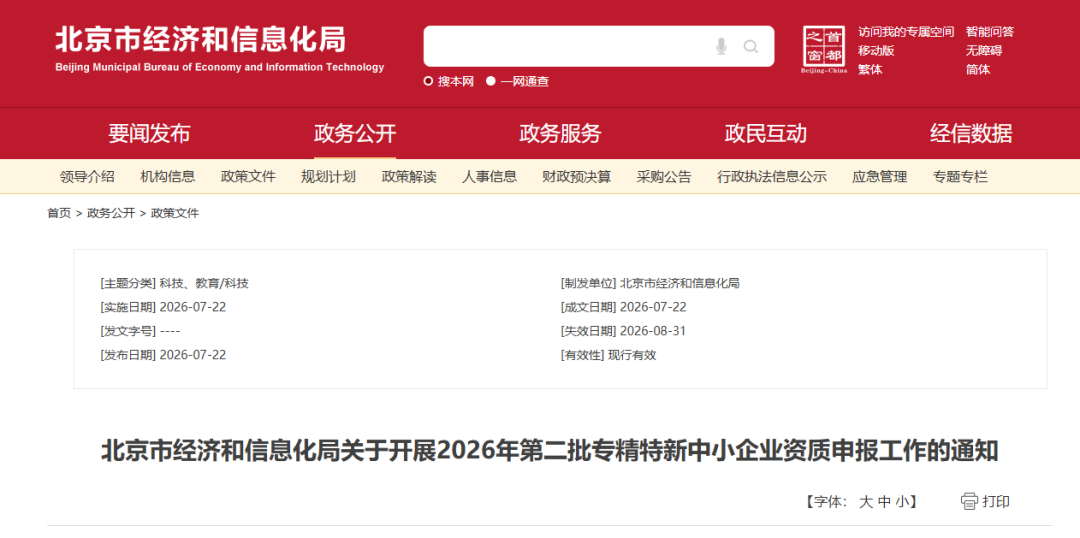Click 访问我的专属空间 link

[x=906, y=32]
